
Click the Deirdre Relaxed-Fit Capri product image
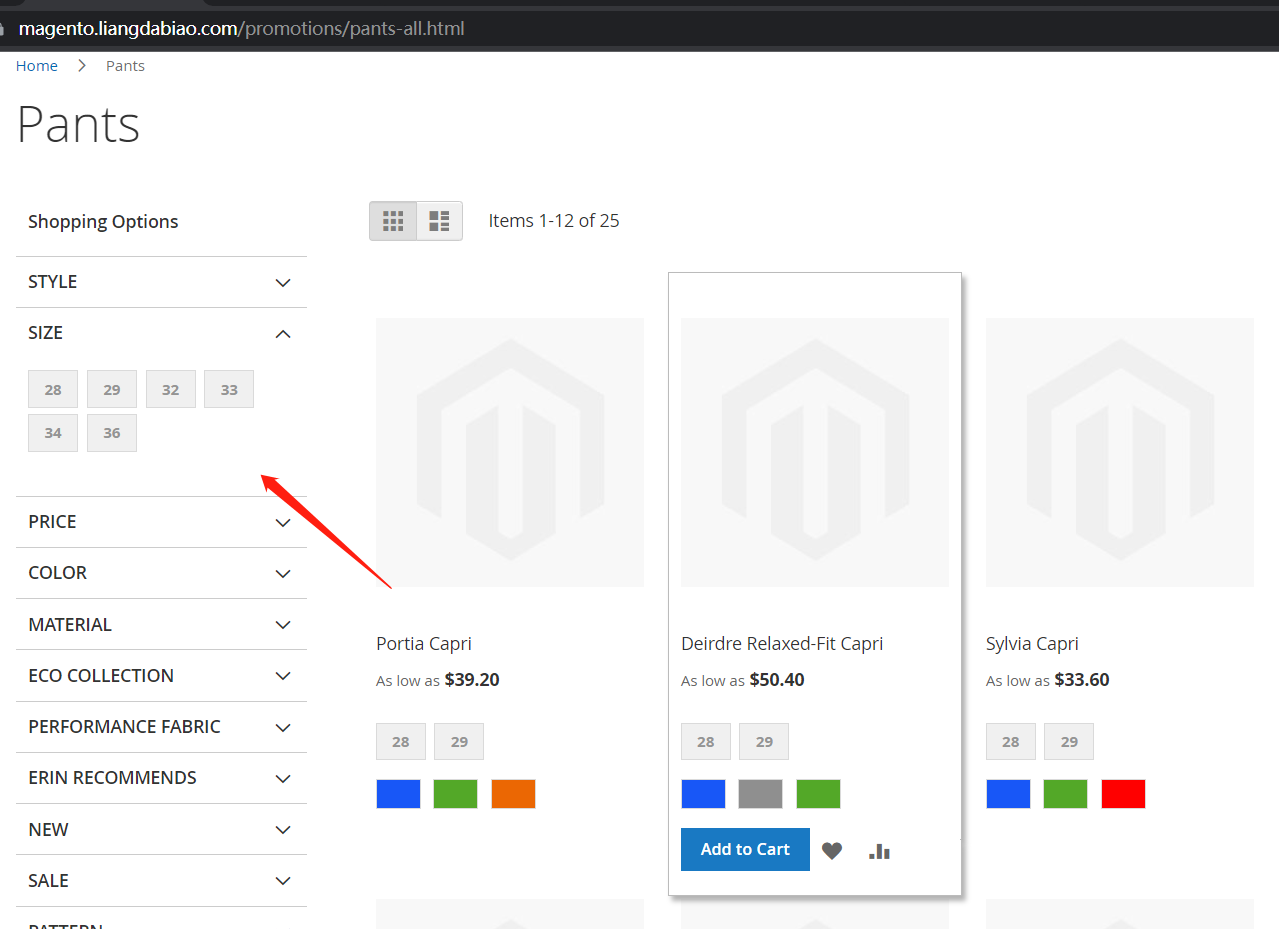[x=815, y=452]
